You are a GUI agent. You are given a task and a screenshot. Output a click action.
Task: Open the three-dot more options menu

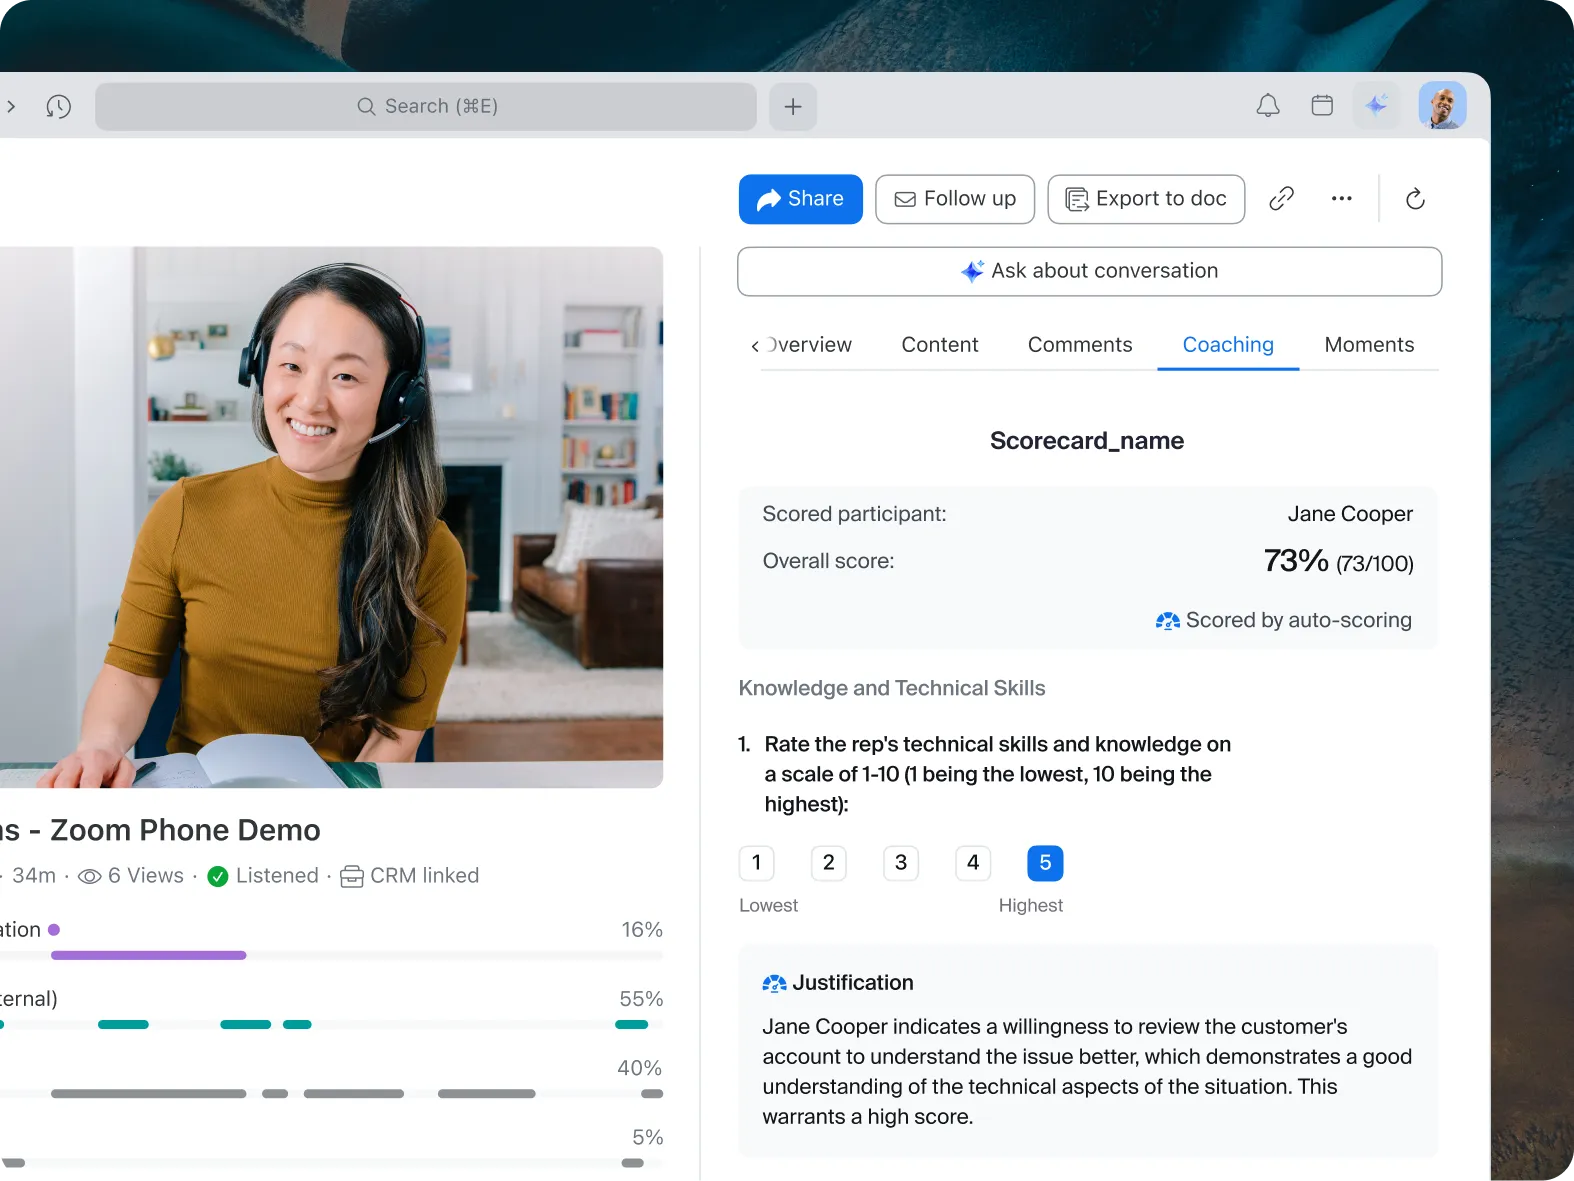[x=1342, y=199]
